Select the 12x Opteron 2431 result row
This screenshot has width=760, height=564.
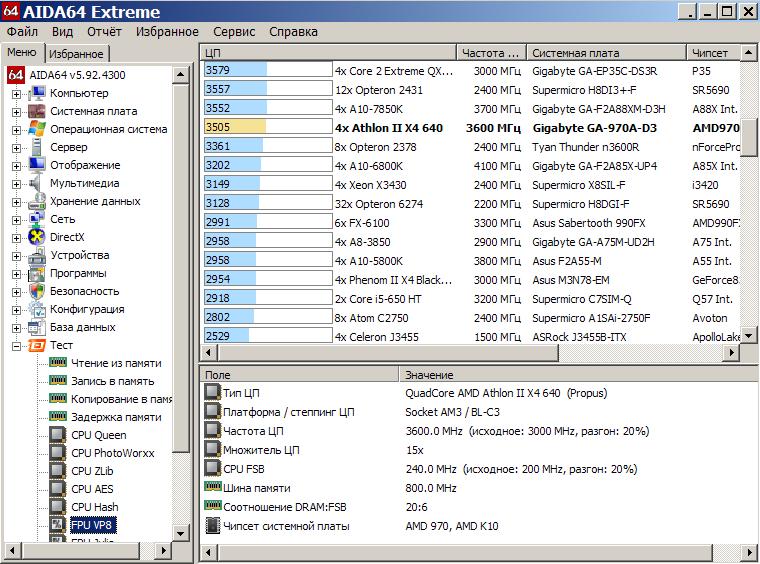pyautogui.click(x=472, y=90)
